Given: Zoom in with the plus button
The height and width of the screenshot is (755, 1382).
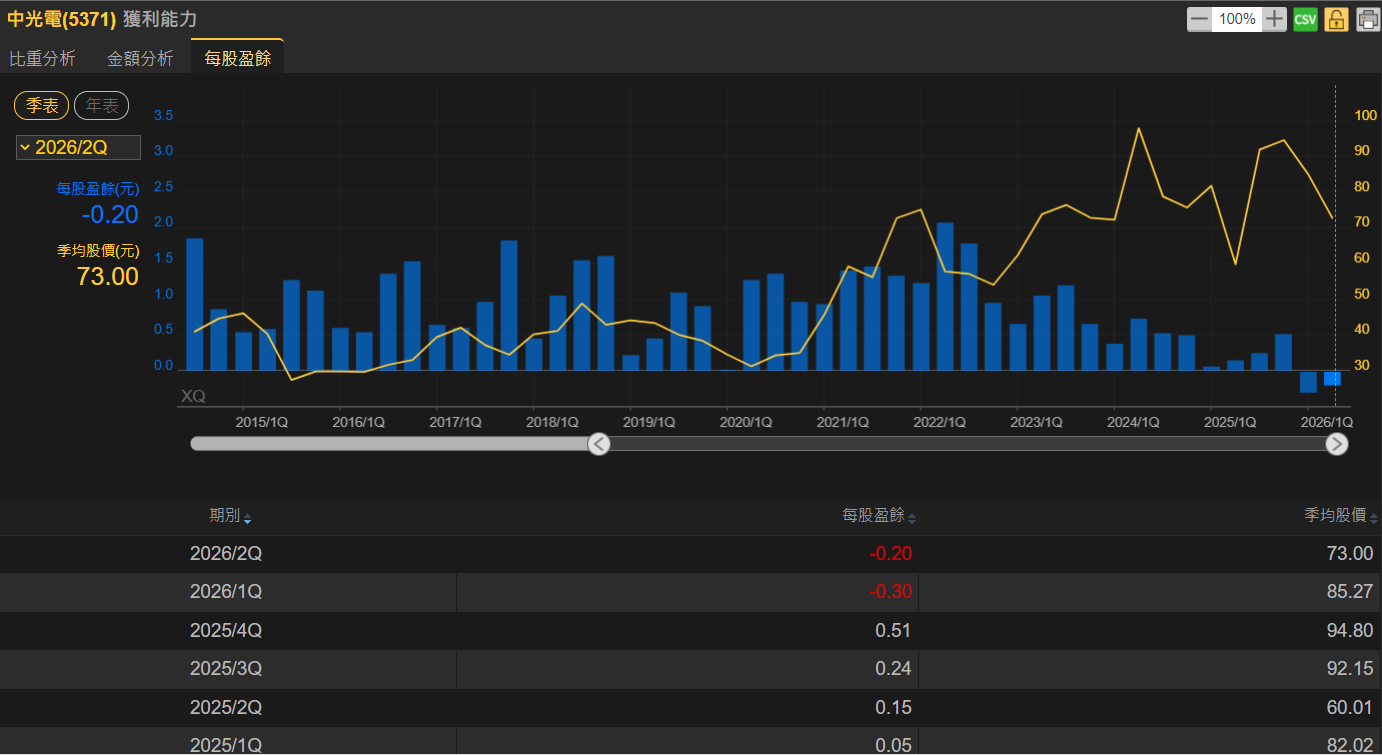Looking at the screenshot, I should (x=1274, y=19).
